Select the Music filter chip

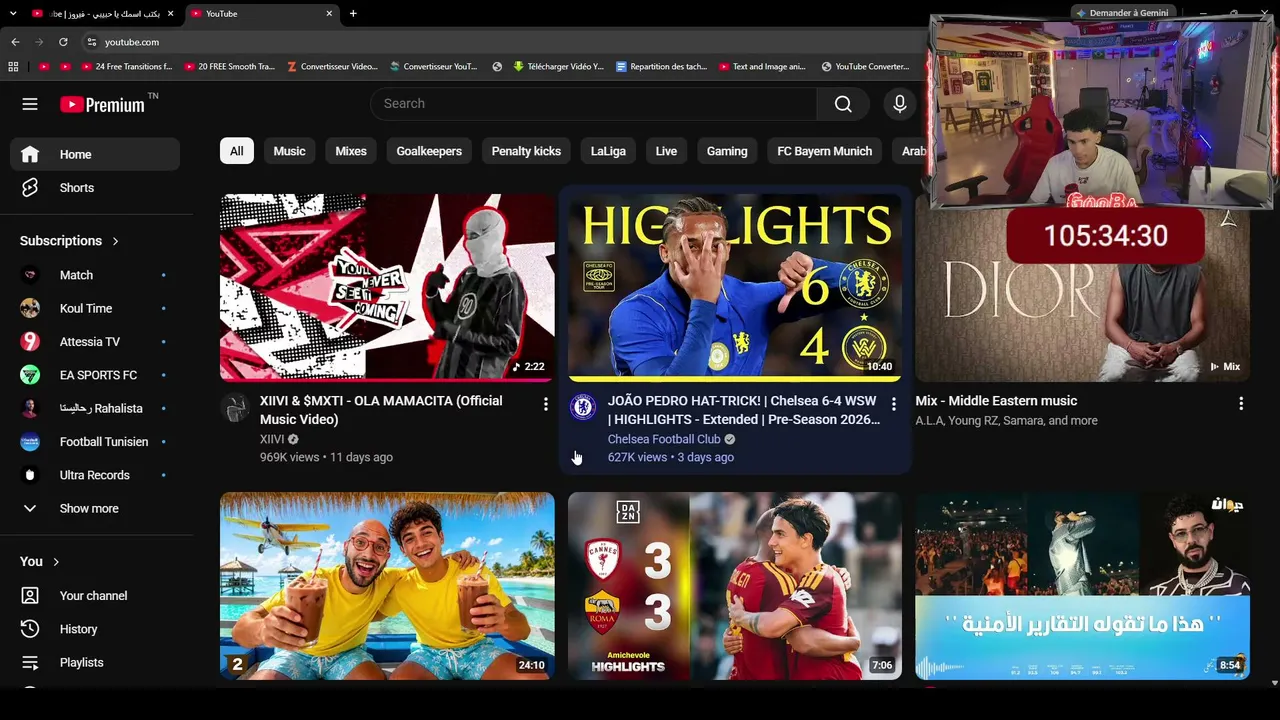tap(289, 151)
